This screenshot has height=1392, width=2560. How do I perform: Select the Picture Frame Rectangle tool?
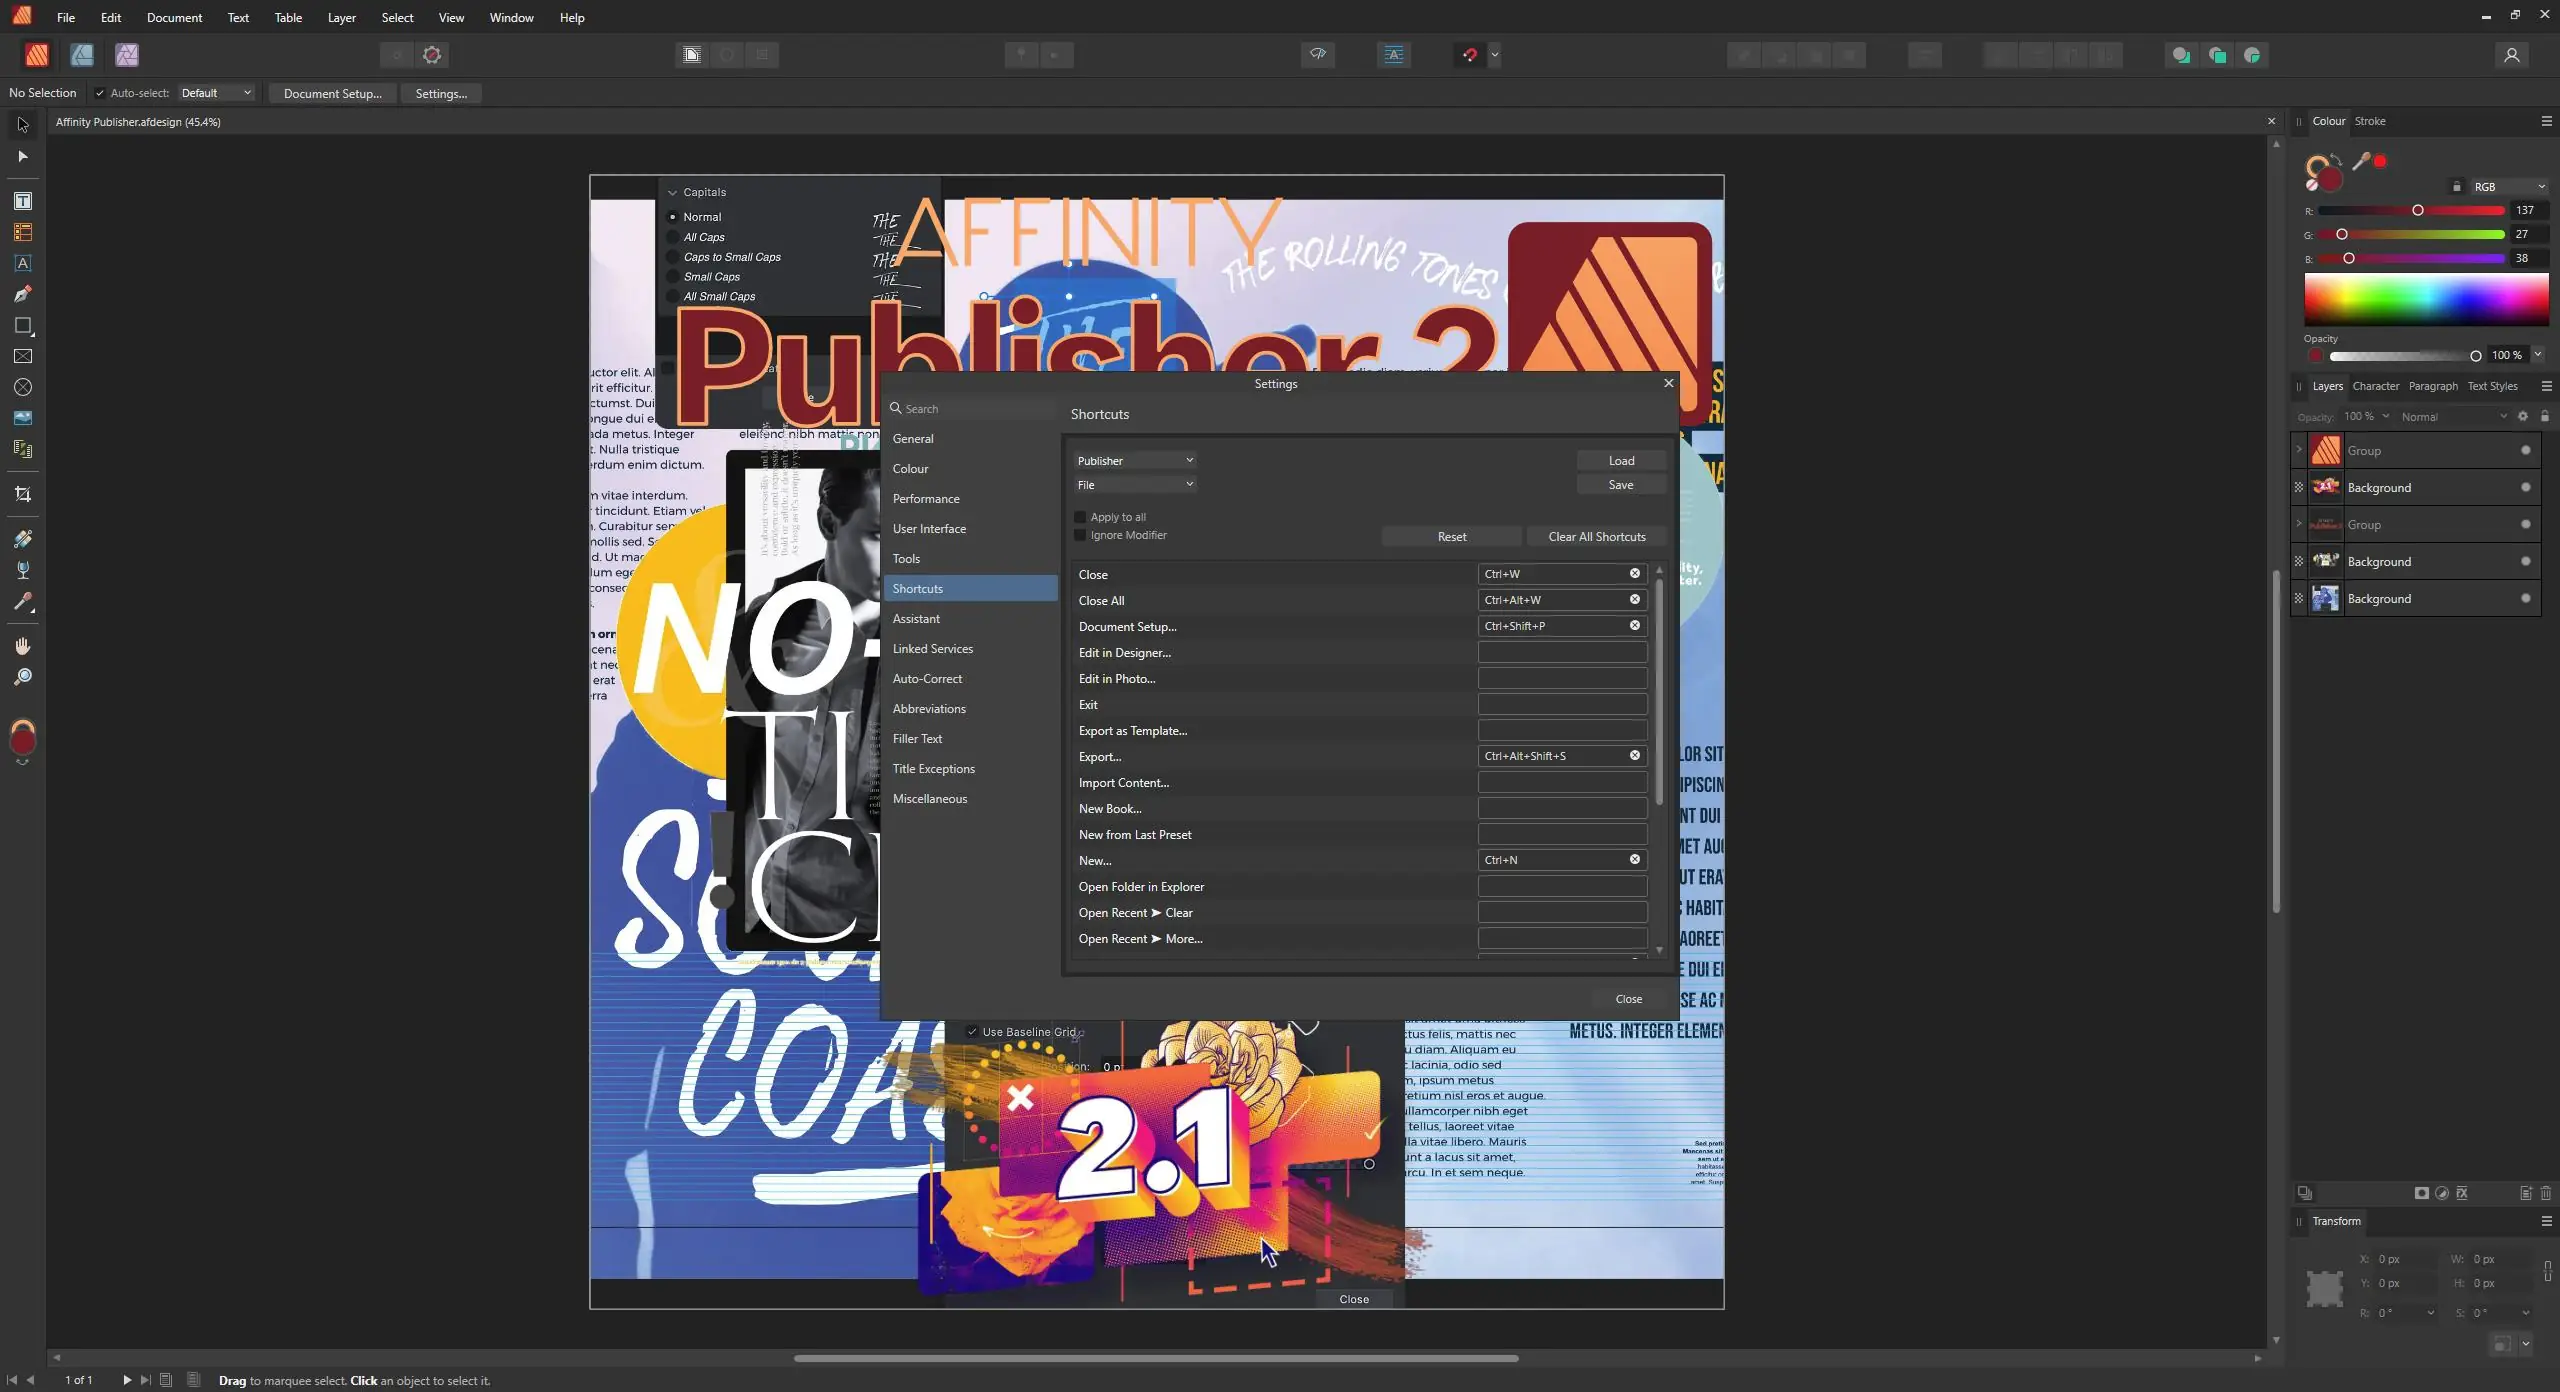pos(22,356)
